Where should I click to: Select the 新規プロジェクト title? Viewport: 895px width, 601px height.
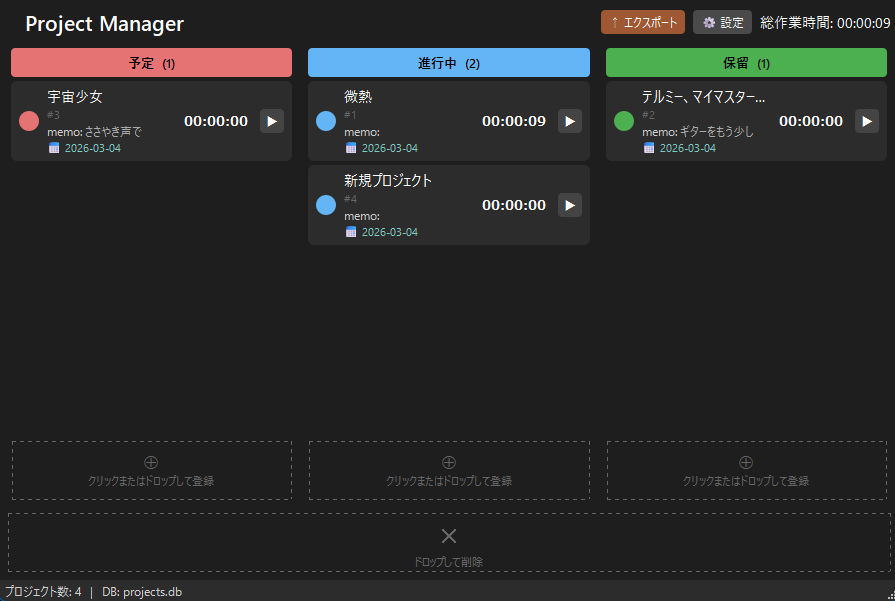point(388,180)
